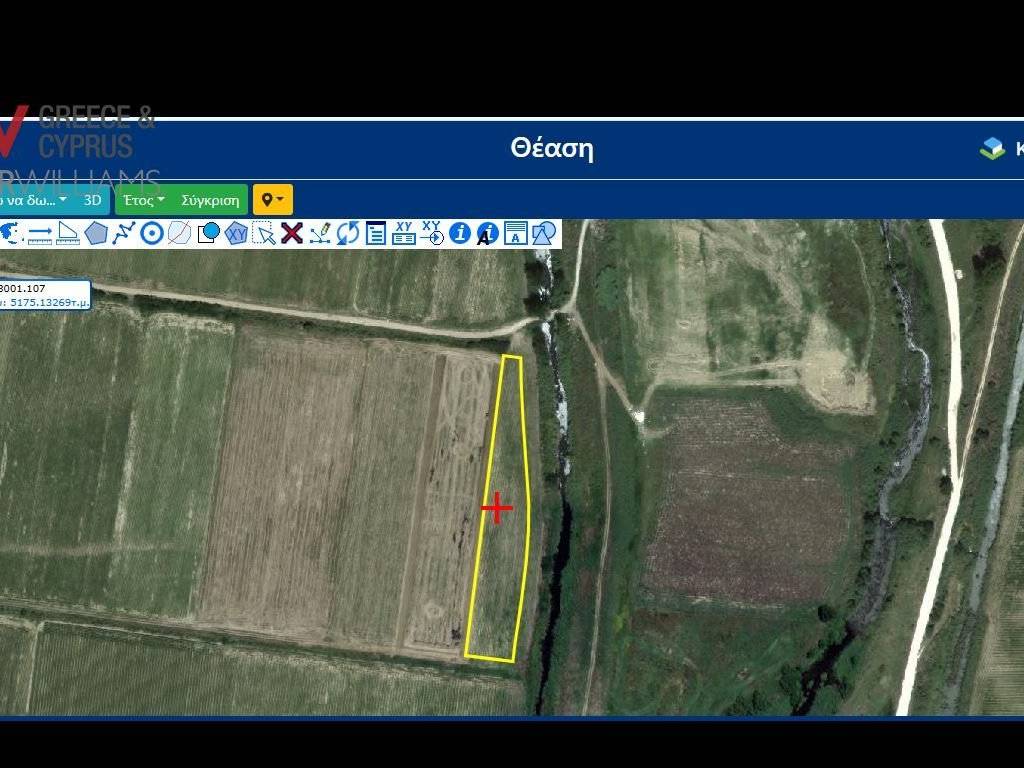Select the area measurement triangle tool
Screen dimensions: 1024x768
click(x=68, y=234)
